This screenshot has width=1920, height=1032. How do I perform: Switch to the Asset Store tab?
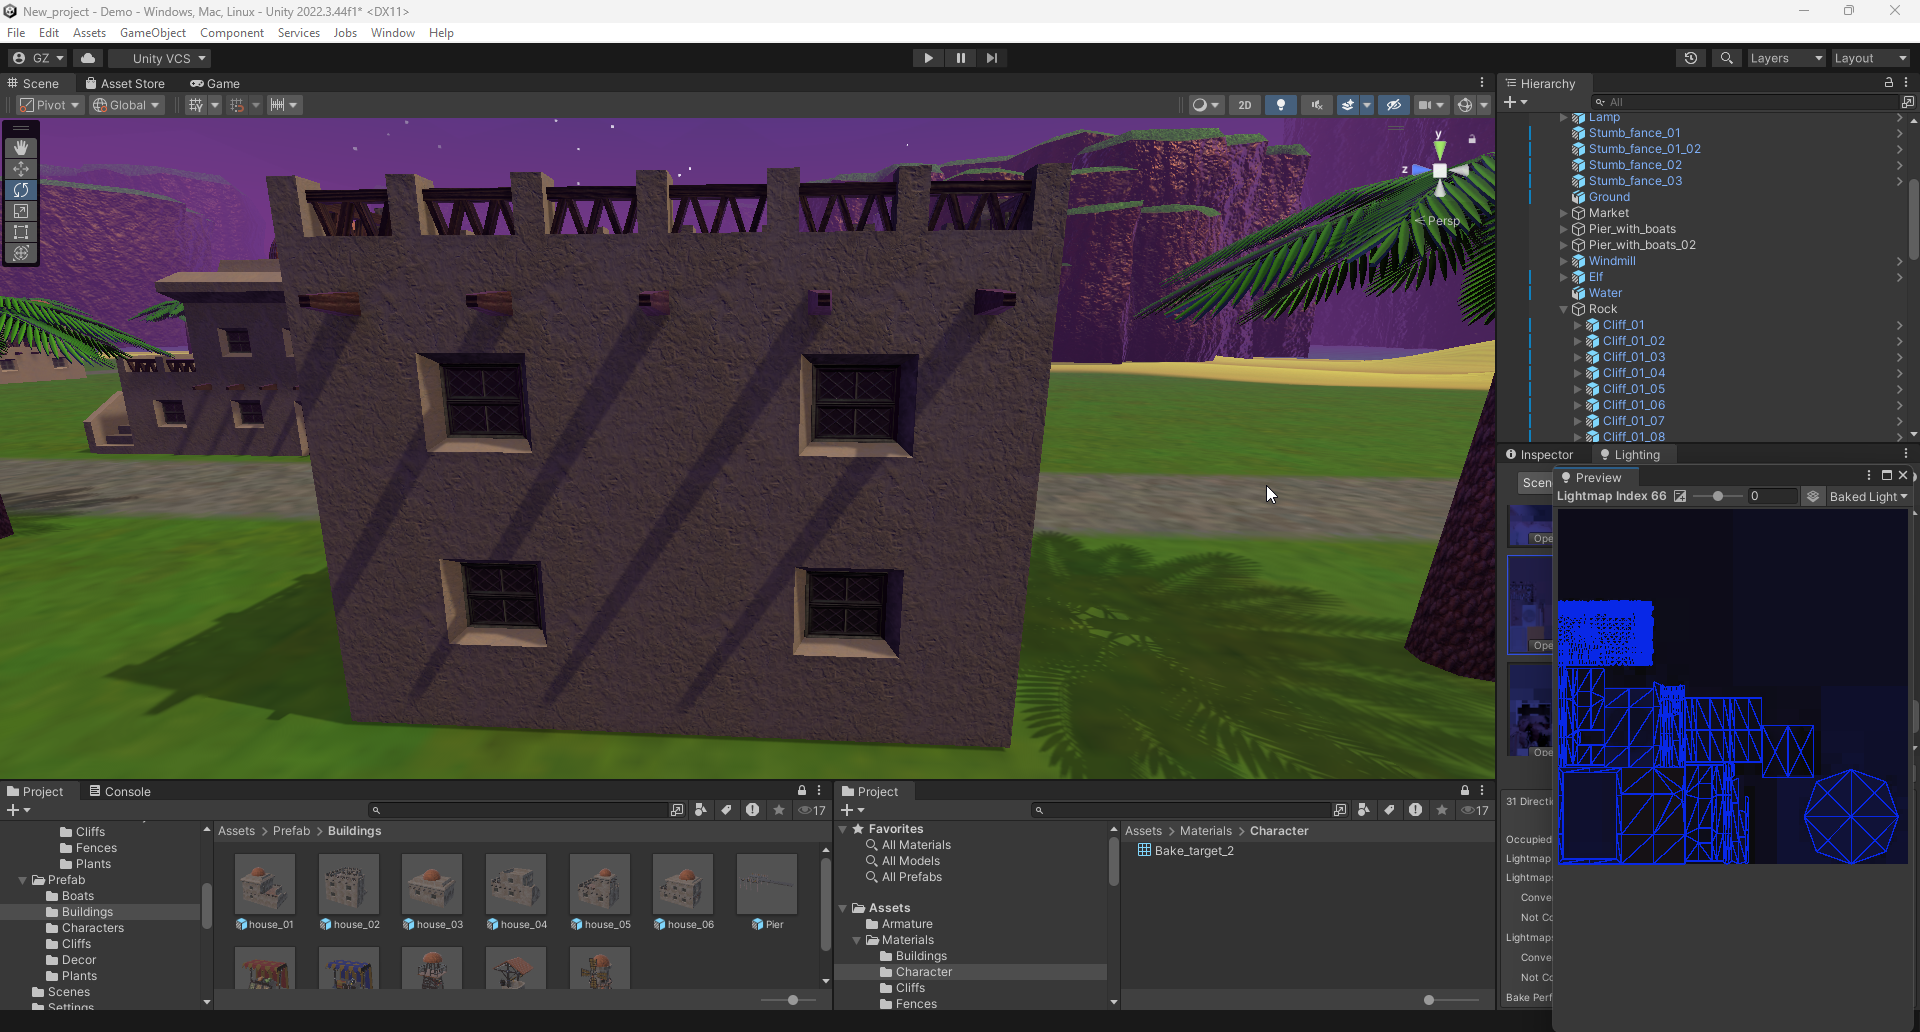pyautogui.click(x=125, y=83)
